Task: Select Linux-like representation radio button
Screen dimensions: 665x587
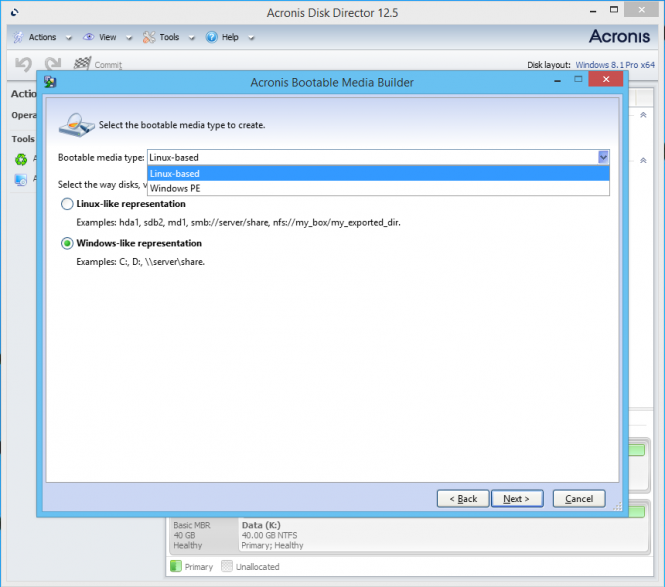Action: (x=67, y=204)
